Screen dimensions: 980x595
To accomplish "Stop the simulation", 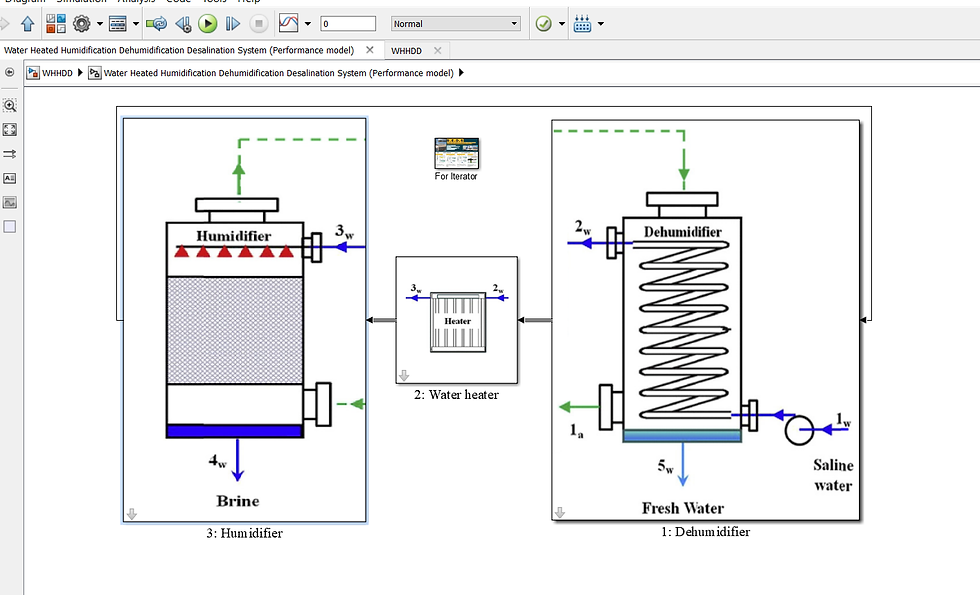I will (x=258, y=24).
